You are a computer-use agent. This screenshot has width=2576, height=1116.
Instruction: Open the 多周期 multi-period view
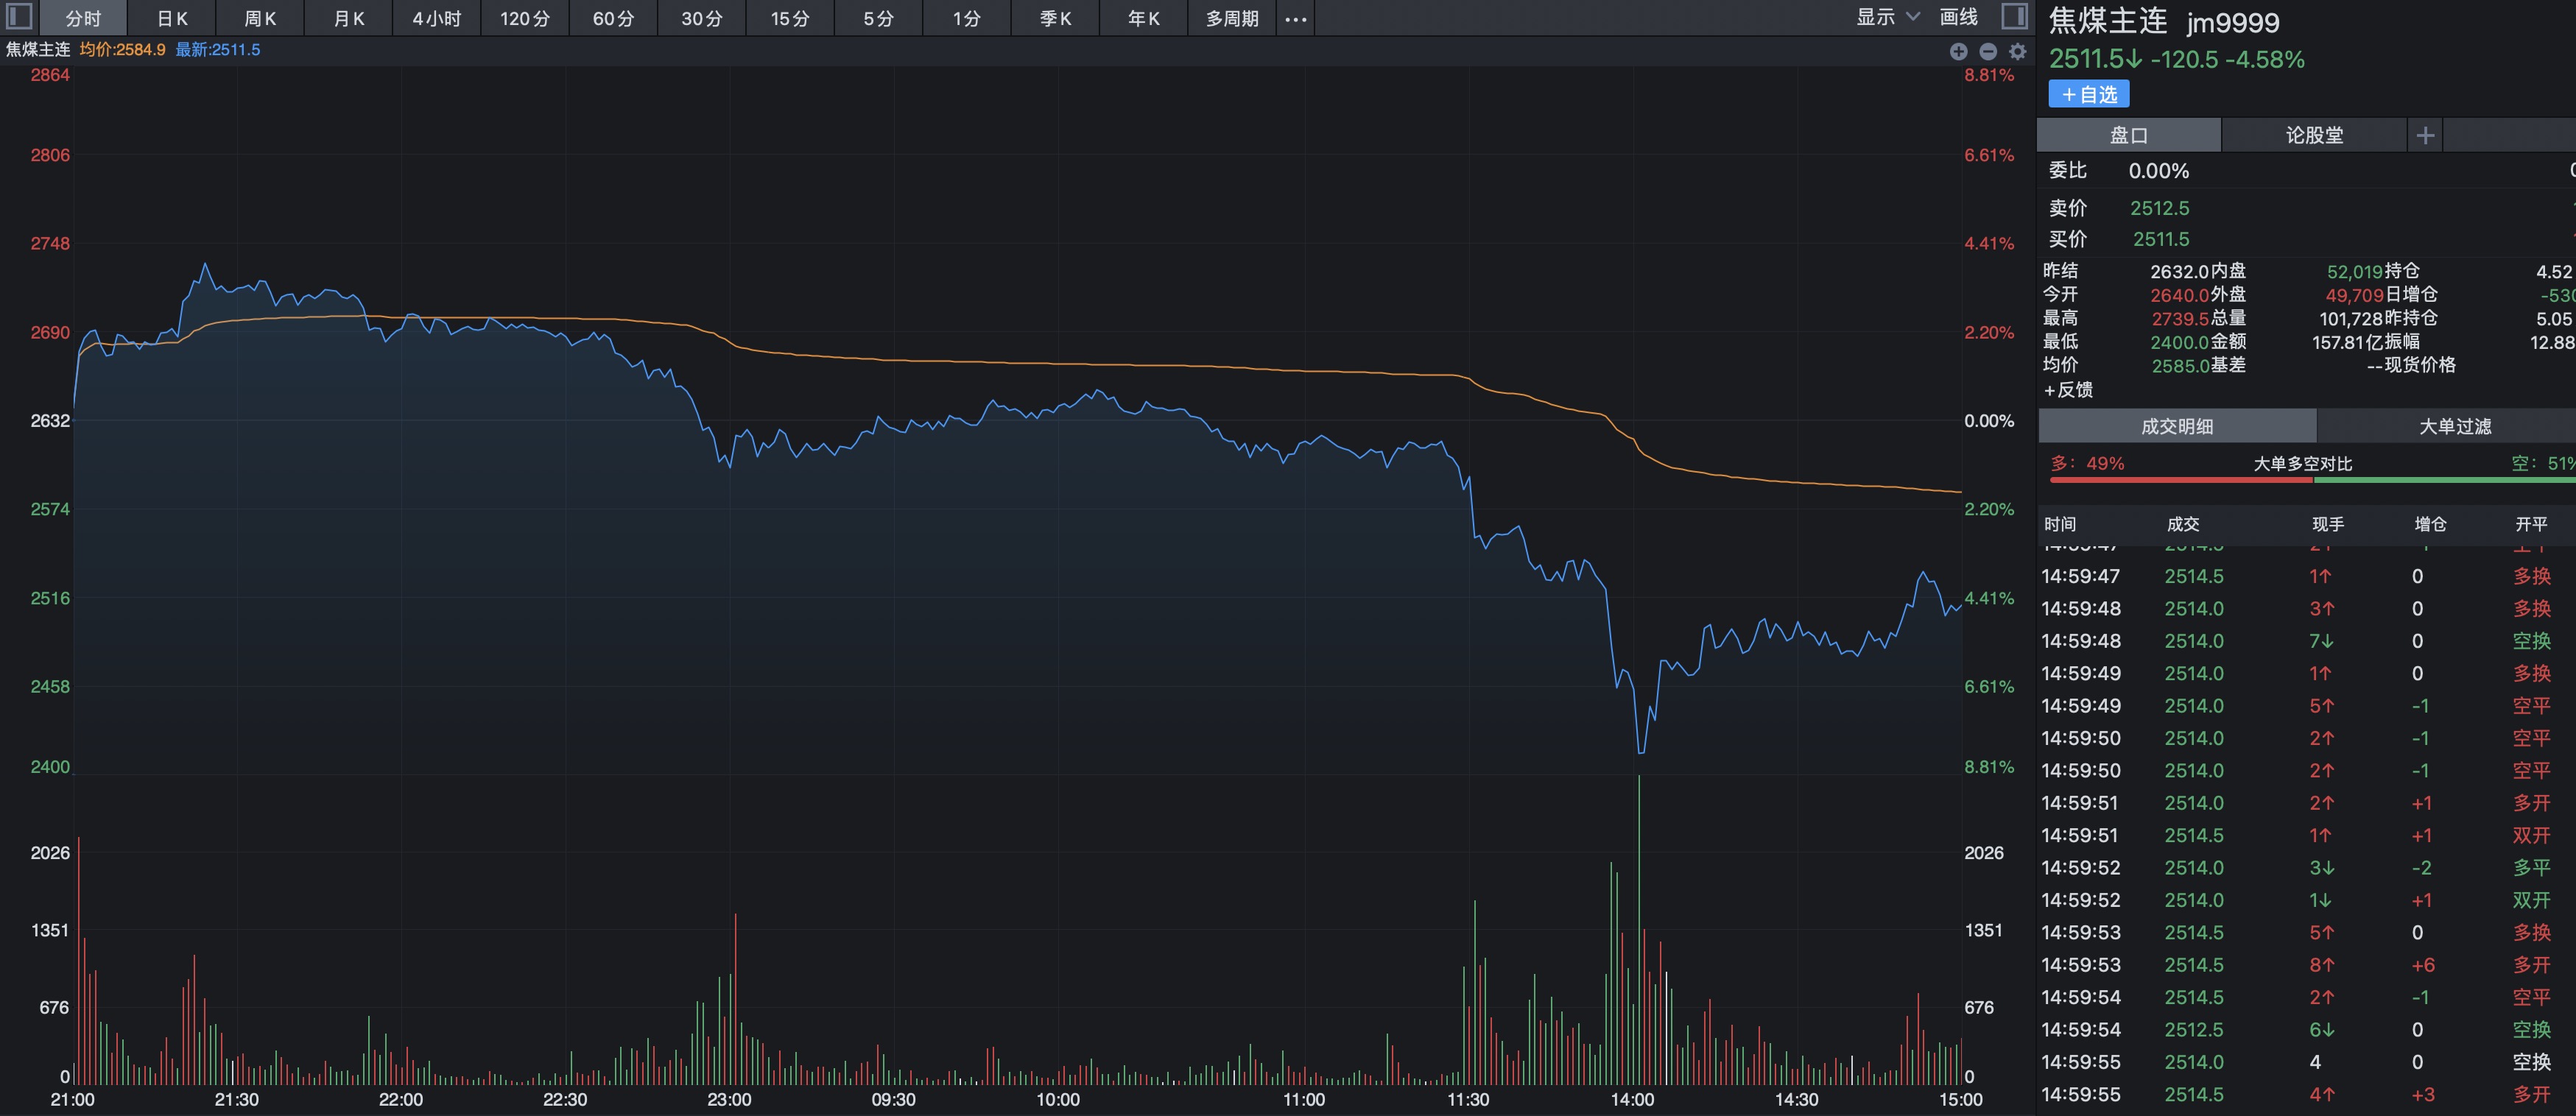(x=1231, y=19)
